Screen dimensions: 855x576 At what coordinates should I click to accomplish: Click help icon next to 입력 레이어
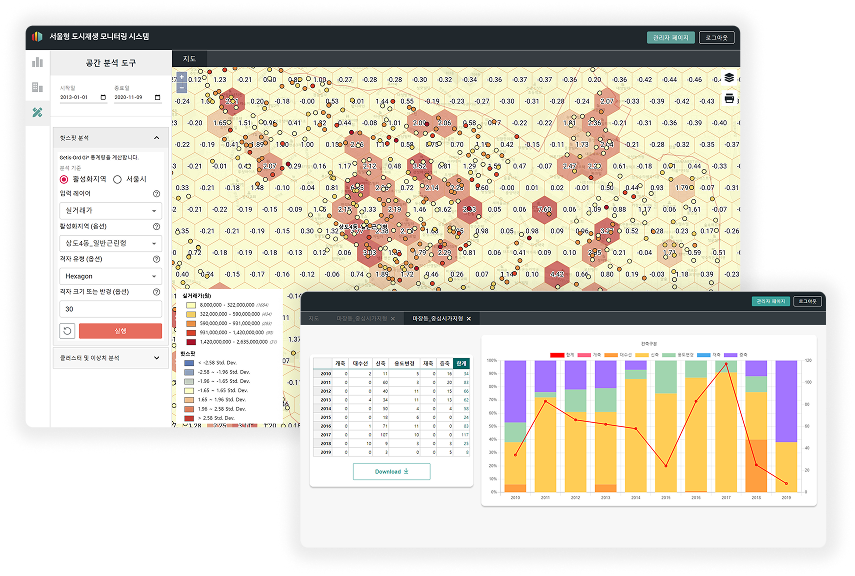coord(156,194)
